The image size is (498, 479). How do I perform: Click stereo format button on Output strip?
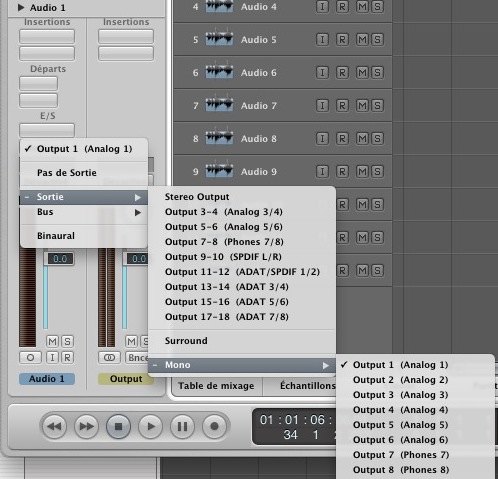point(109,358)
